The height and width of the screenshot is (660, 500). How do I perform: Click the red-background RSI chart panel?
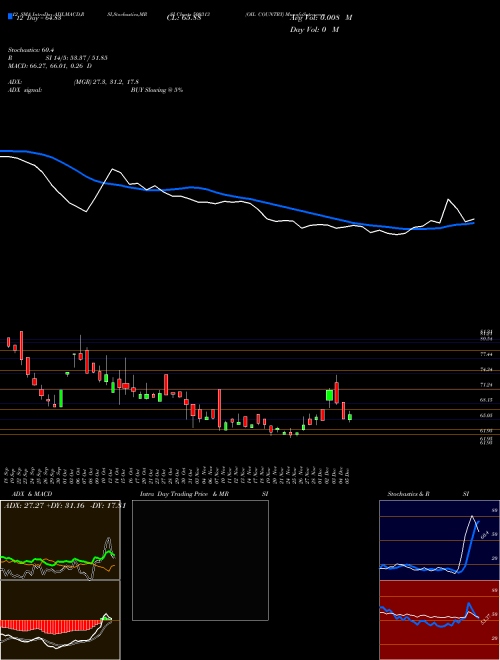[x=439, y=620]
